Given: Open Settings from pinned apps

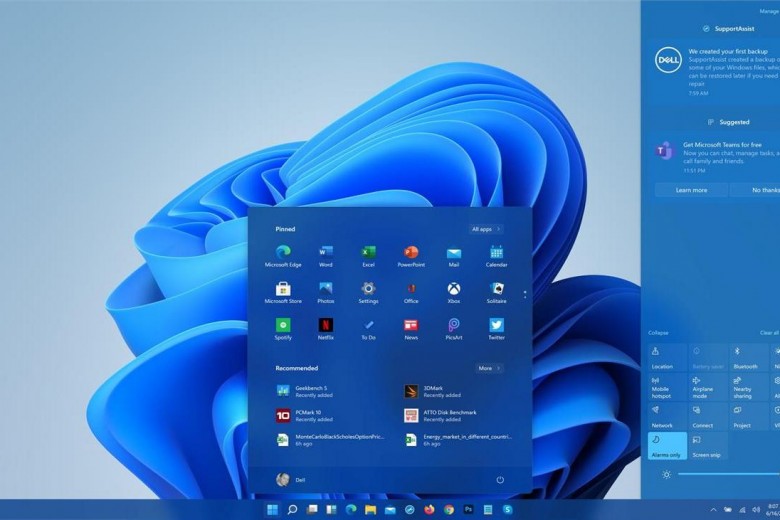Looking at the screenshot, I should pos(369,293).
